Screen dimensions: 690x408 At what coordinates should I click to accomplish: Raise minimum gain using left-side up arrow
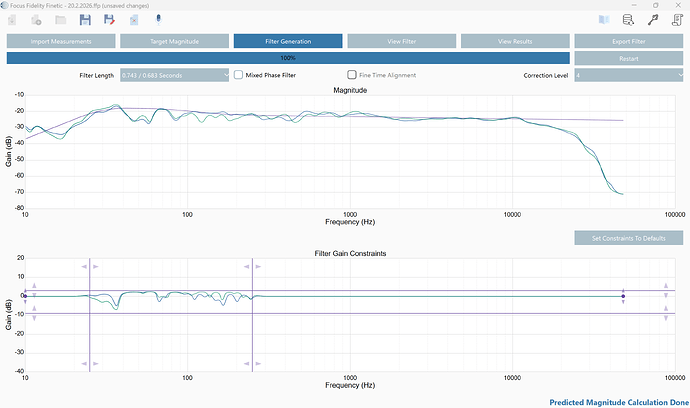pos(34,309)
